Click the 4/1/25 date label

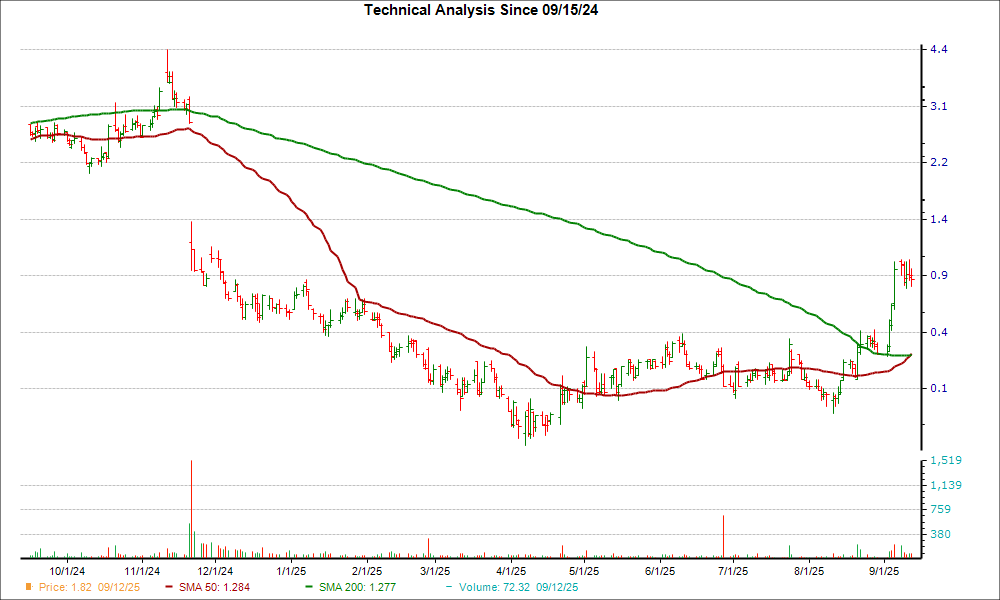pyautogui.click(x=510, y=571)
